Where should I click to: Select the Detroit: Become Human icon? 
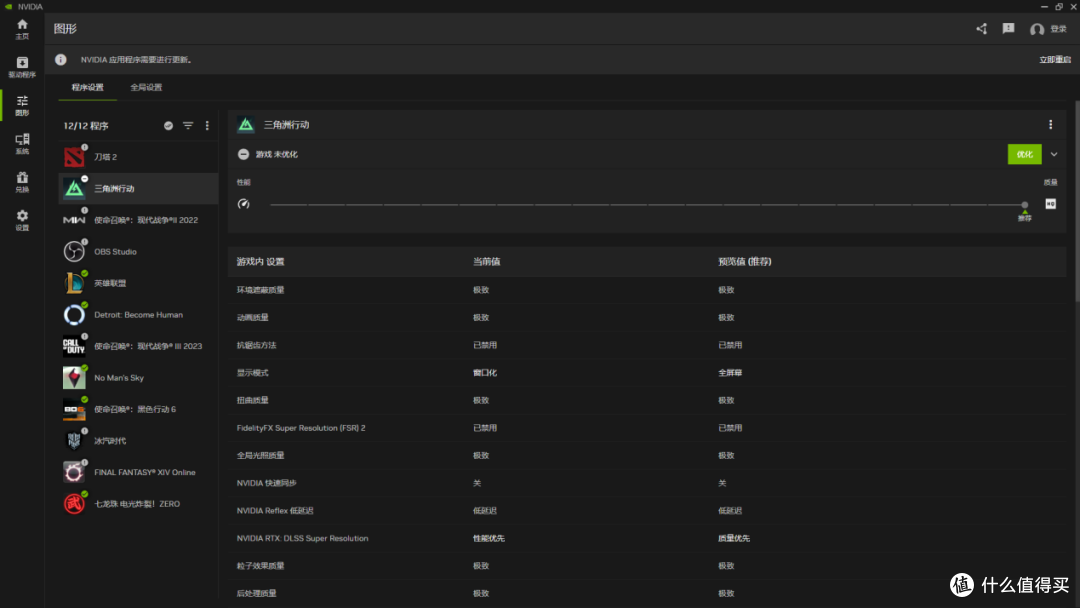74,315
